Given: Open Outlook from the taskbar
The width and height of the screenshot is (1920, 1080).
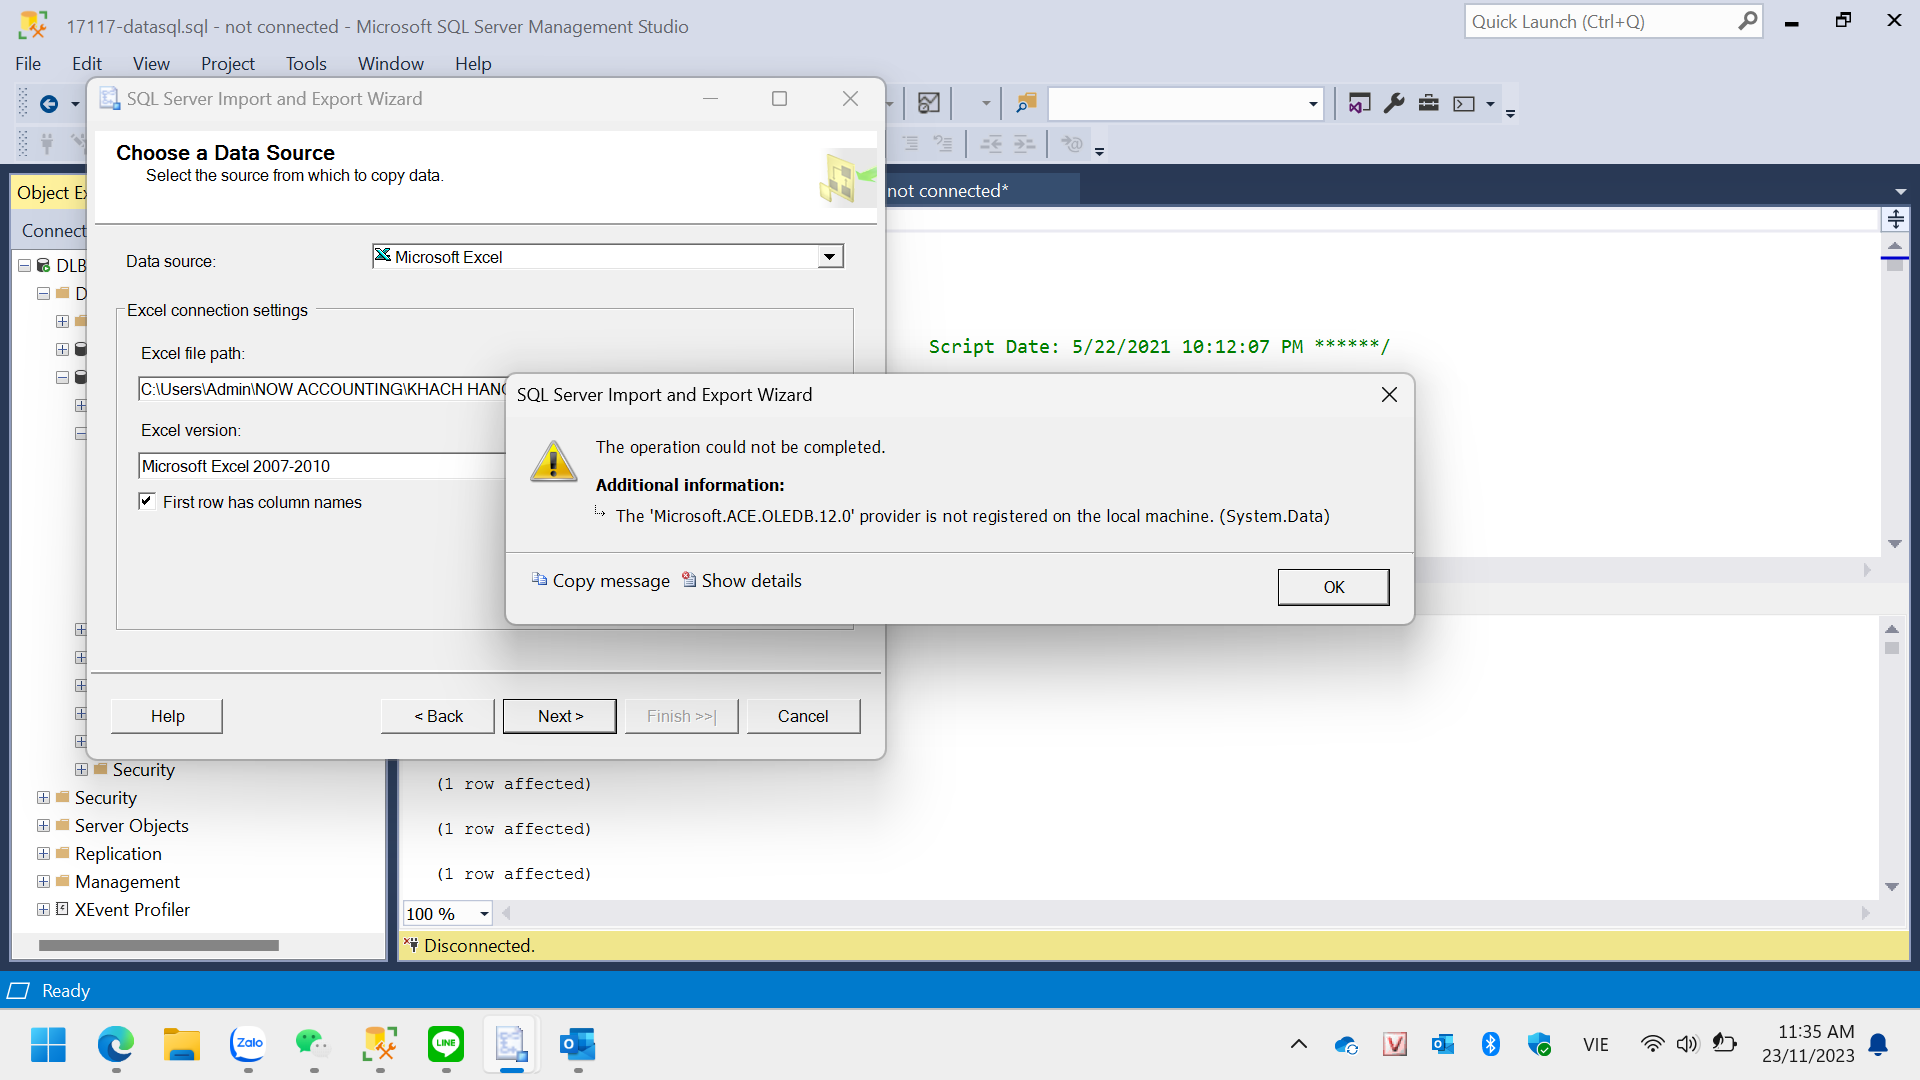Looking at the screenshot, I should click(x=578, y=1045).
